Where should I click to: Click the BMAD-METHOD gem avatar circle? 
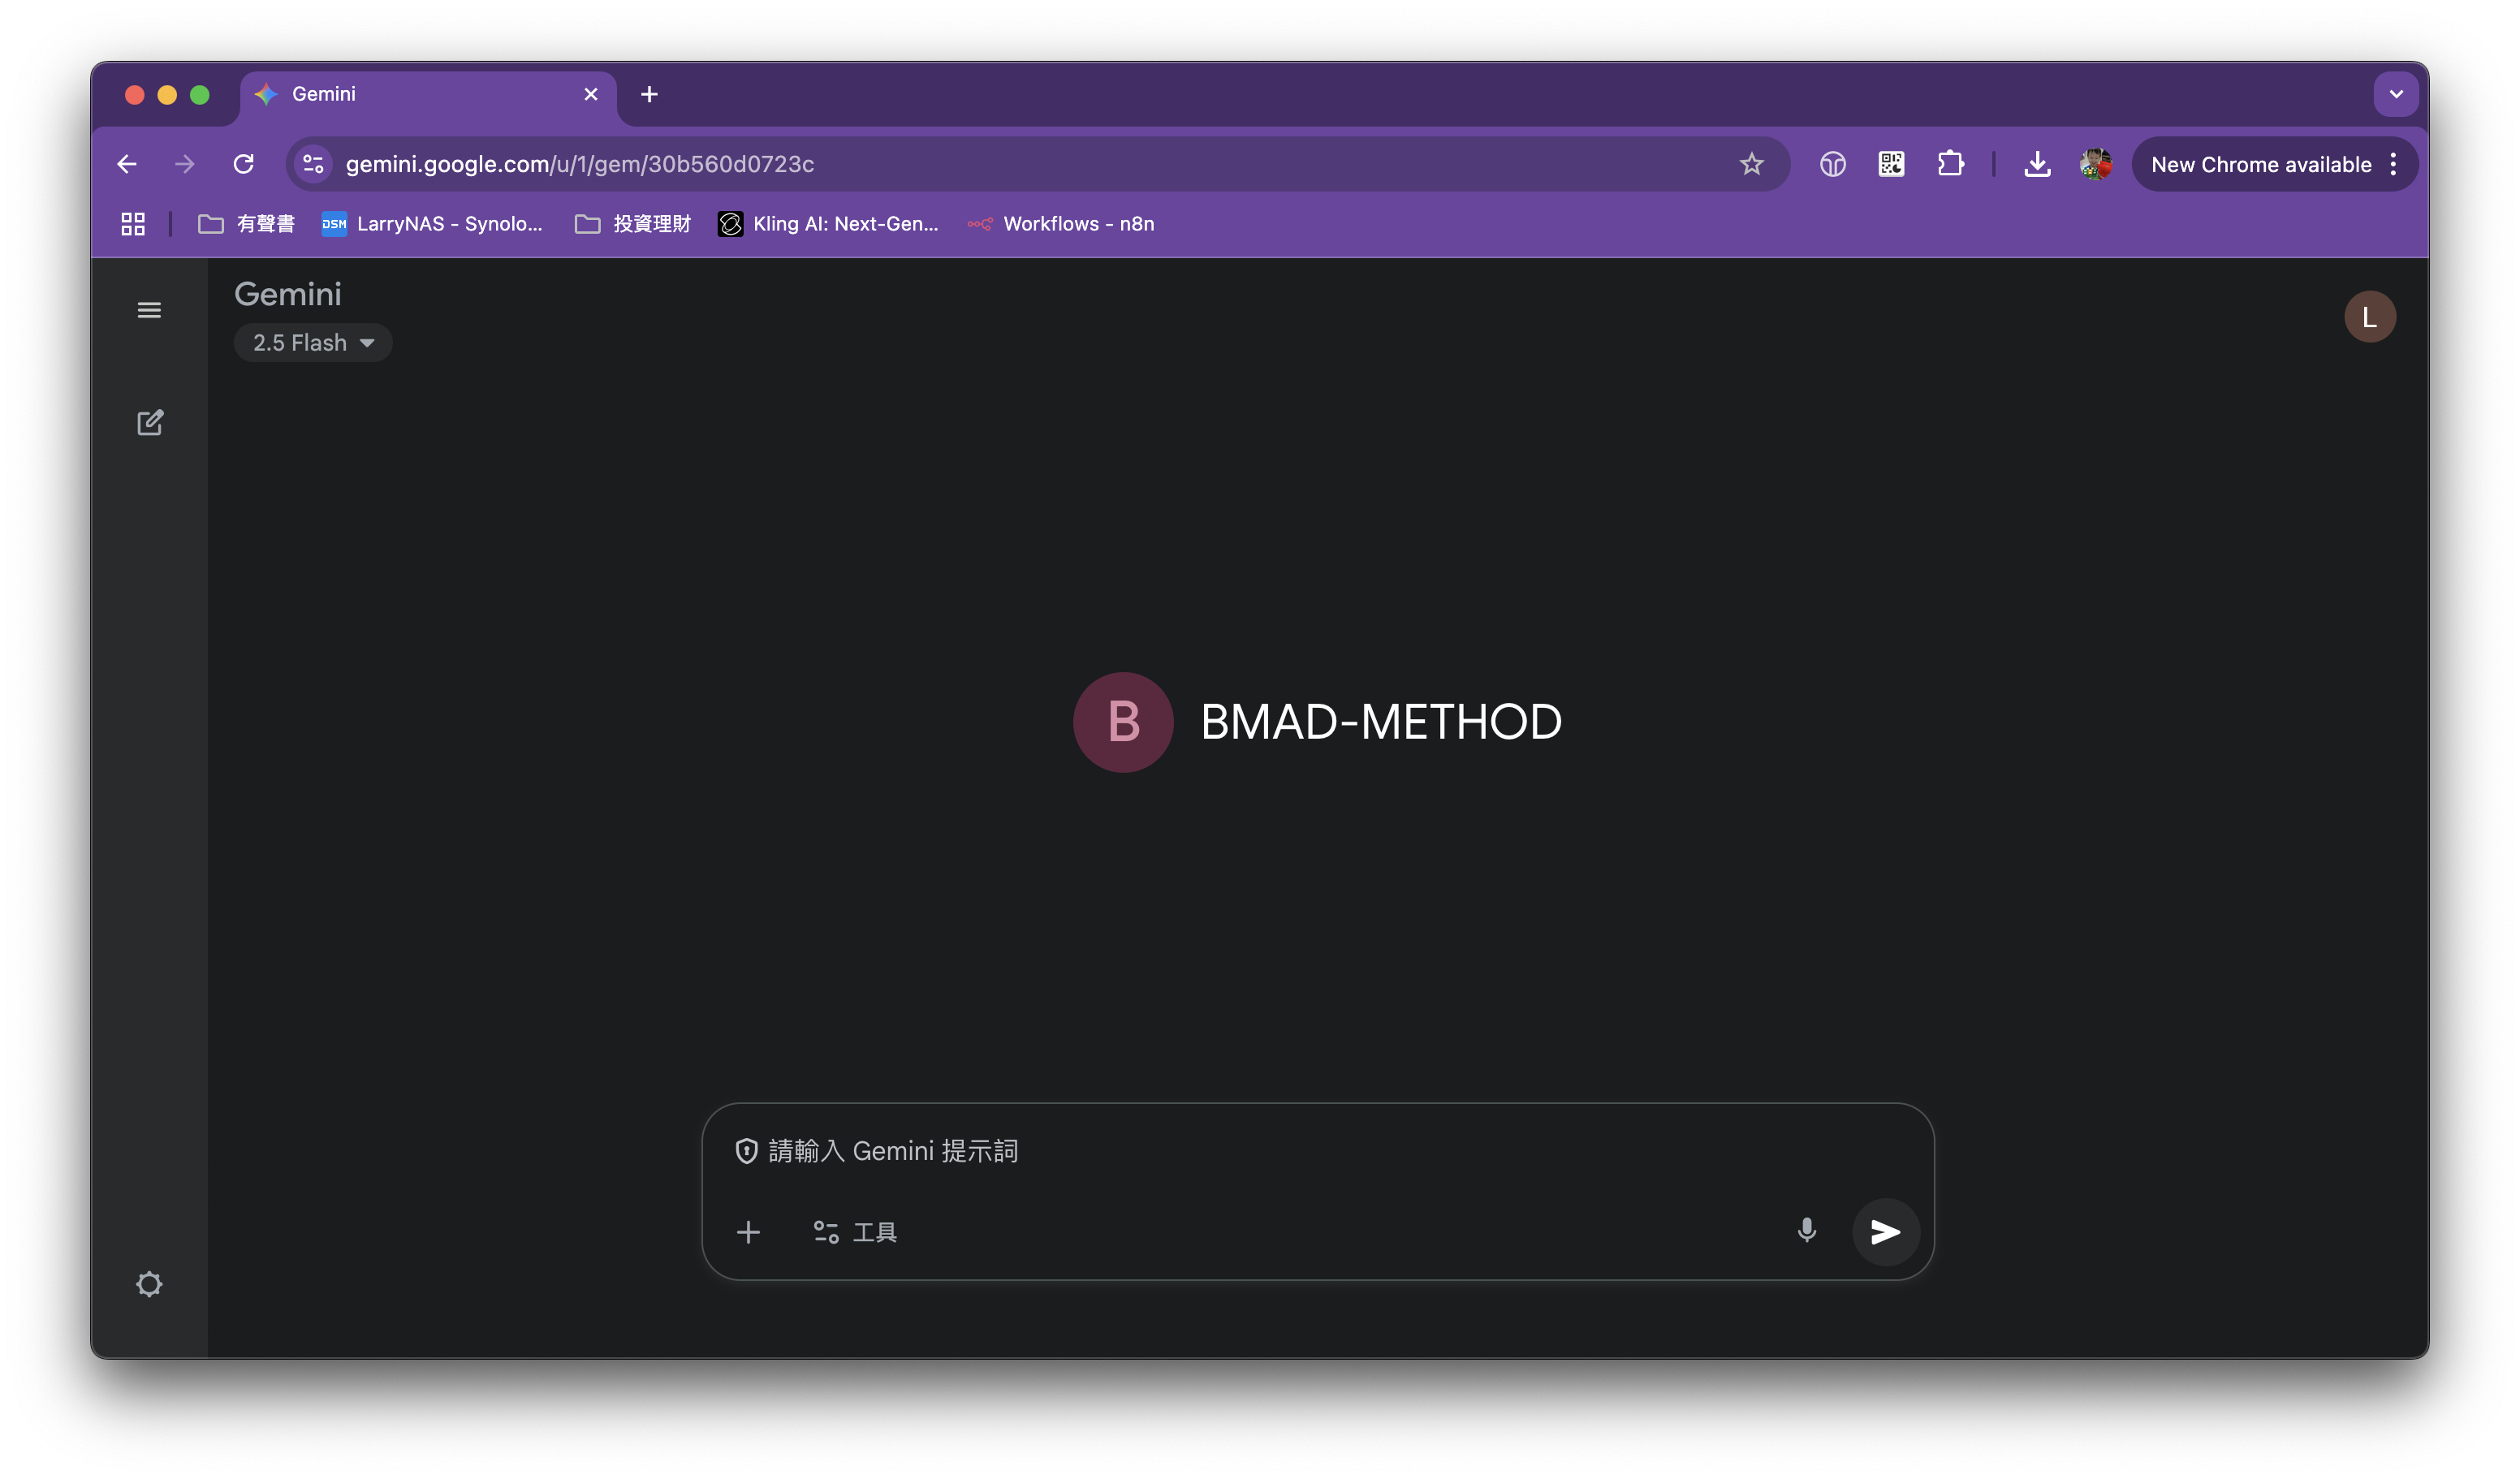pyautogui.click(x=1123, y=722)
